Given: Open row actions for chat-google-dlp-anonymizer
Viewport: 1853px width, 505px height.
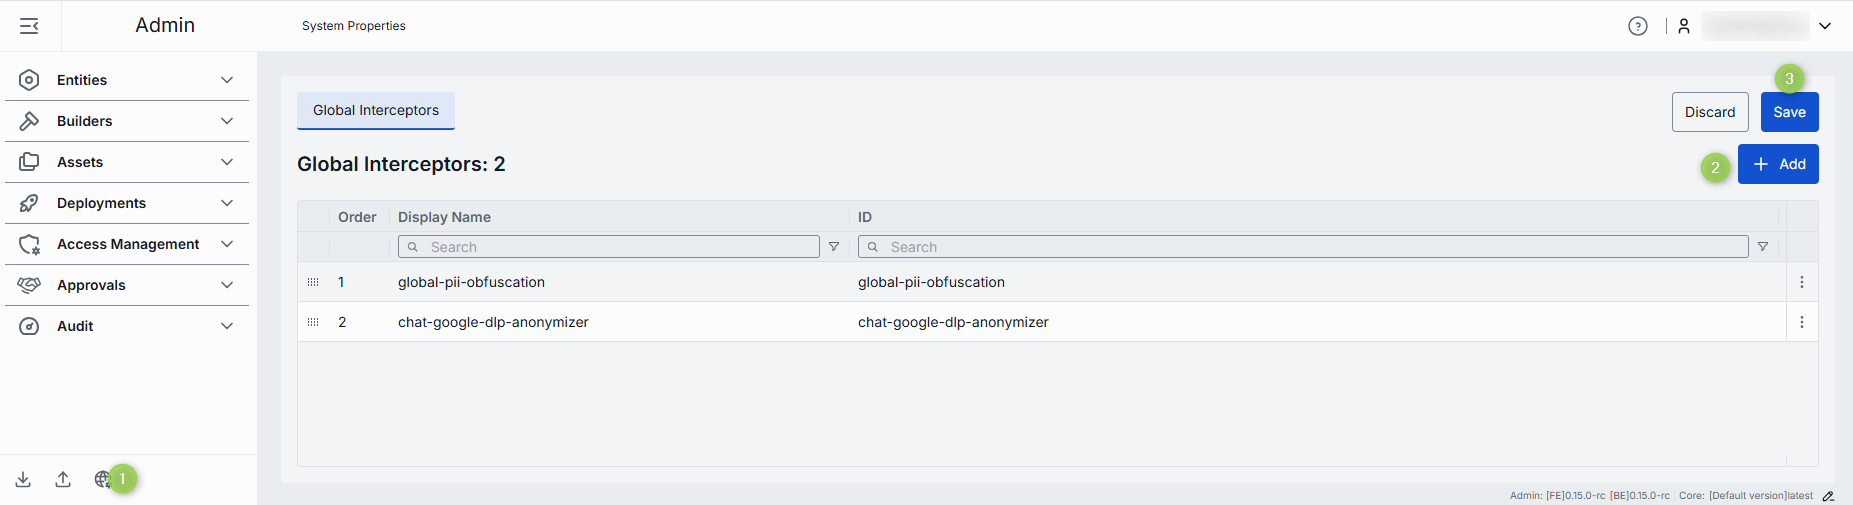Looking at the screenshot, I should click(x=1801, y=322).
